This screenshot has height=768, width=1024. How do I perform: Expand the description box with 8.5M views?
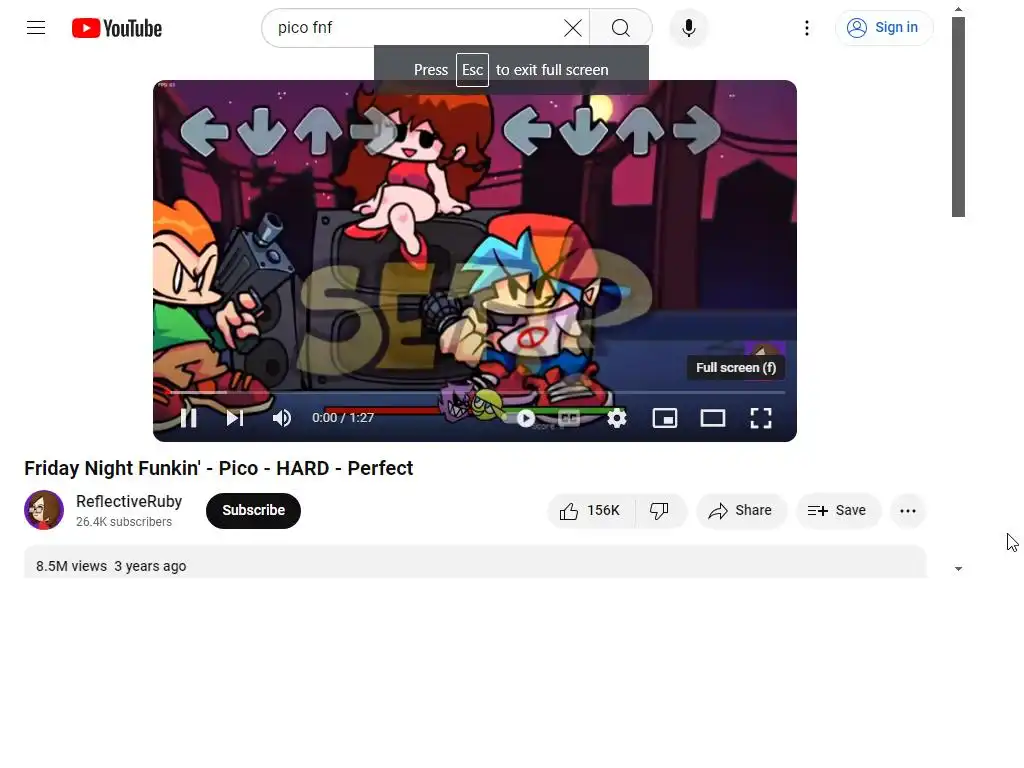click(475, 562)
